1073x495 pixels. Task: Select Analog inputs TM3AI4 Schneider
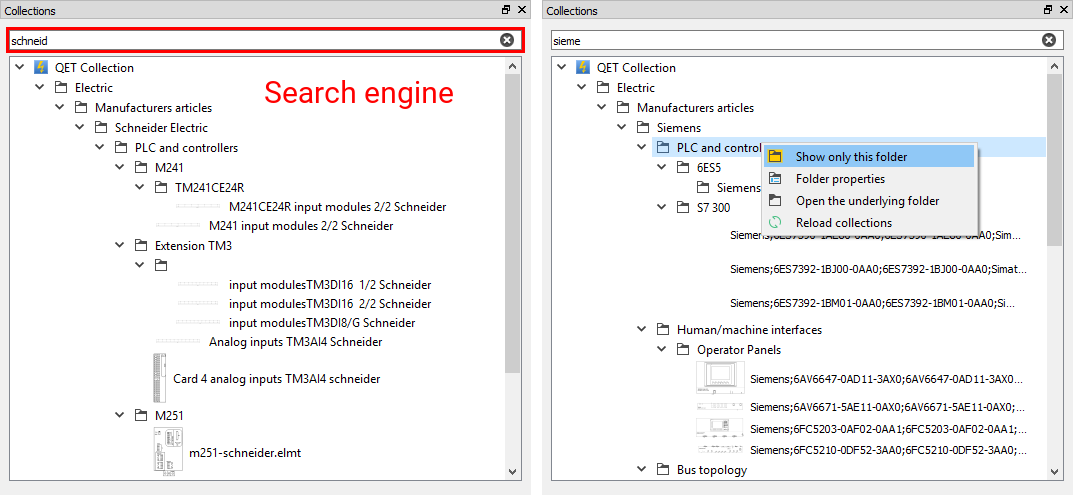pos(295,341)
